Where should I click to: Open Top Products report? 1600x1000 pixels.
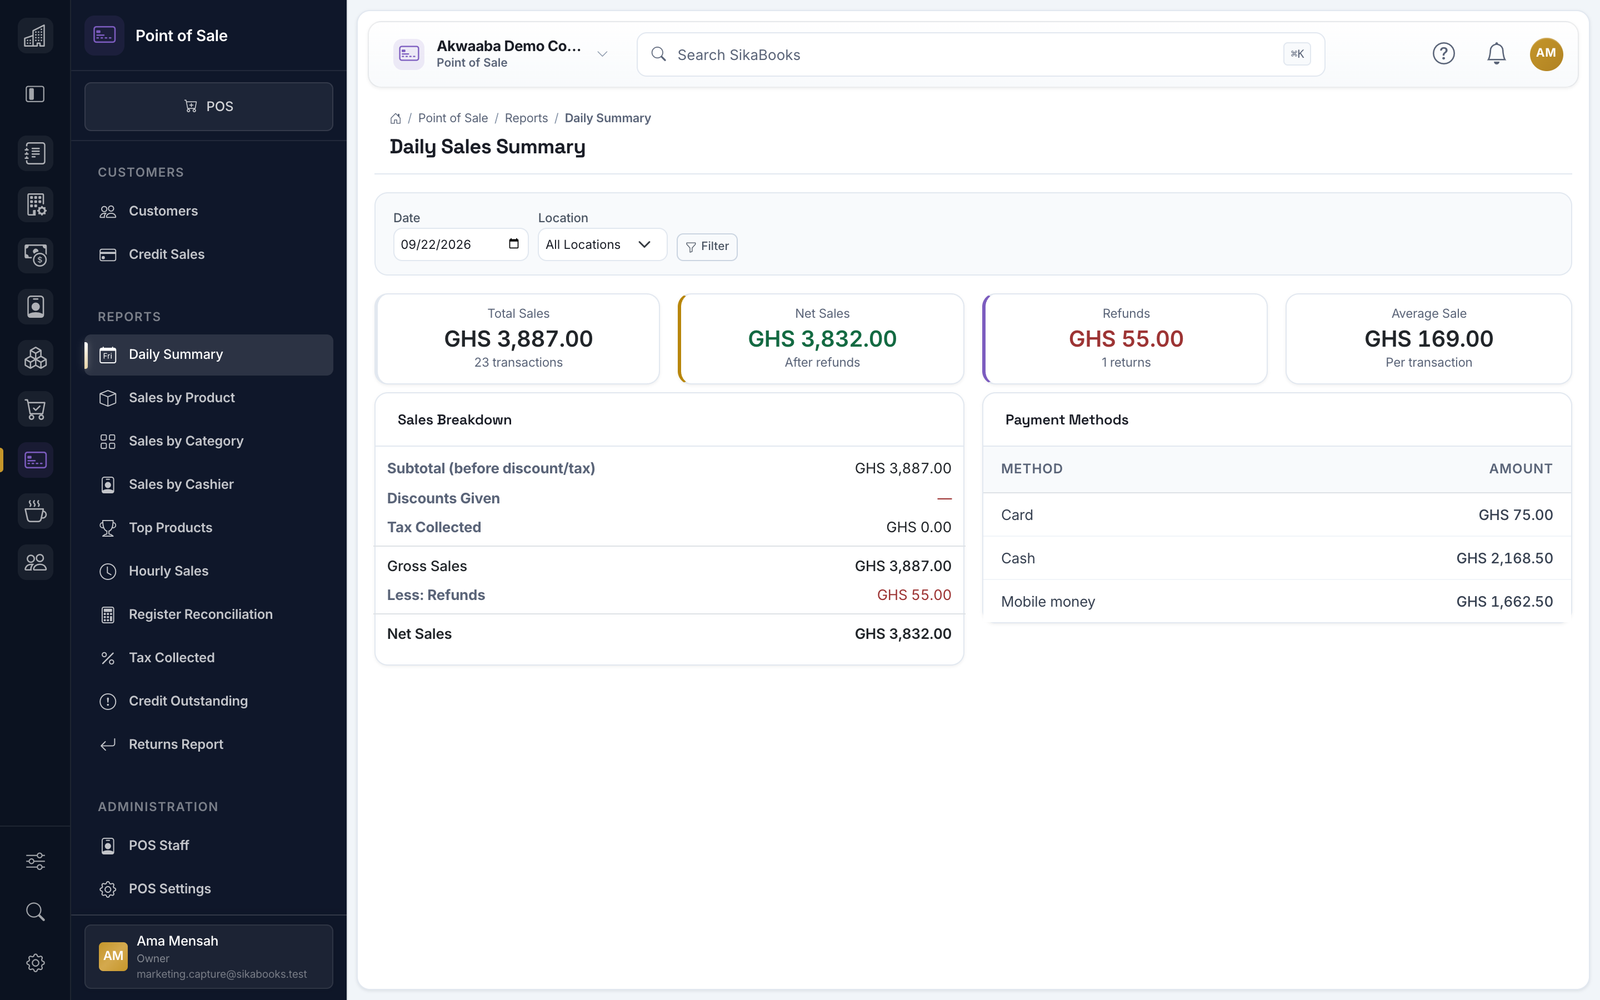(x=209, y=528)
